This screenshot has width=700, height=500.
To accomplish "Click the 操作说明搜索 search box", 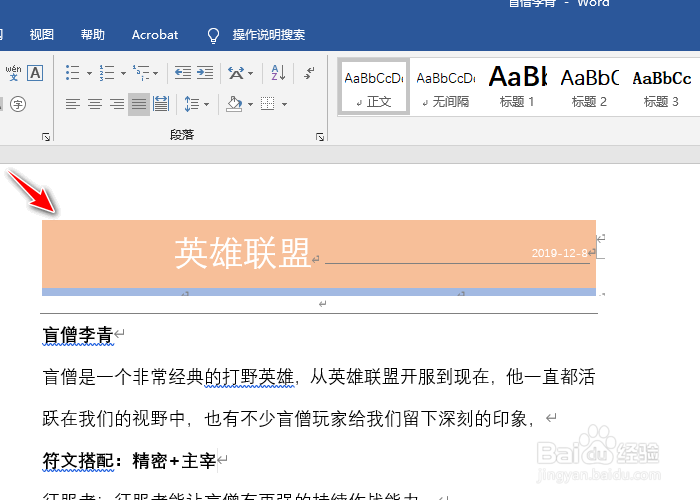I will pyautogui.click(x=269, y=35).
